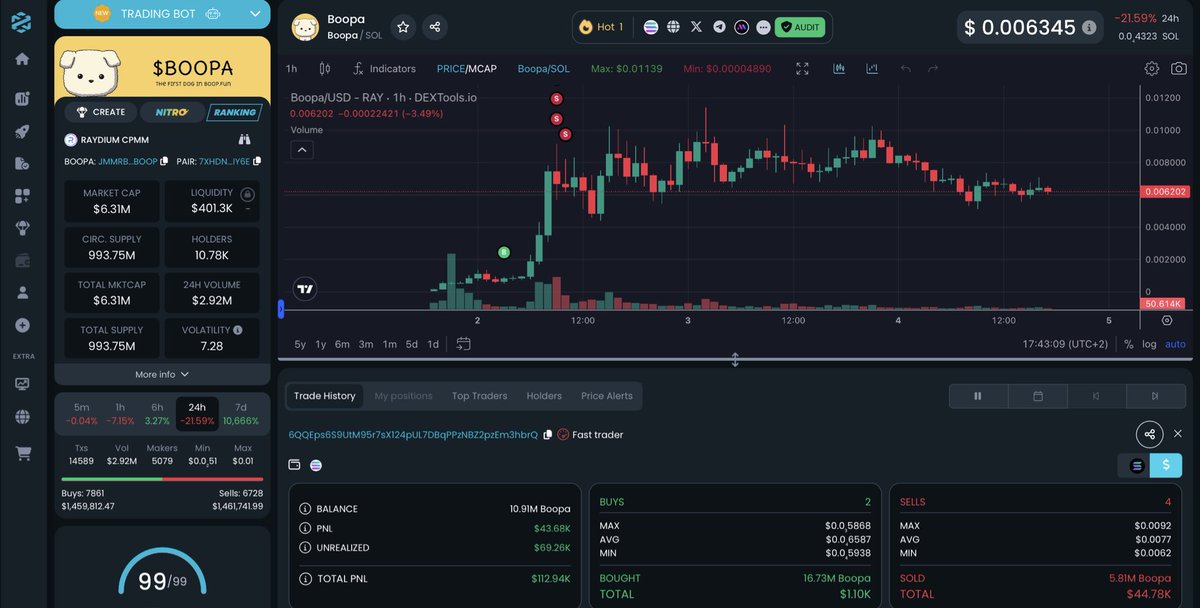The height and width of the screenshot is (608, 1200).
Task: Select the 7d performance period tab
Action: pyautogui.click(x=240, y=413)
